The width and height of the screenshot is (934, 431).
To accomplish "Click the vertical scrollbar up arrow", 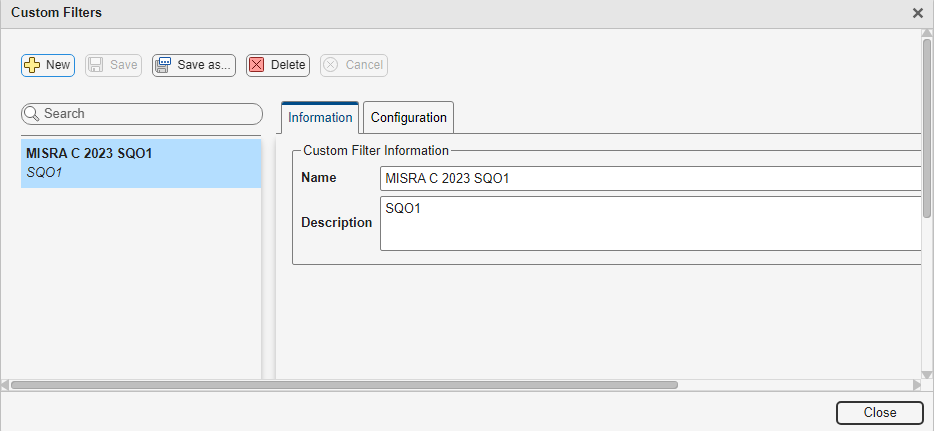I will [x=927, y=33].
